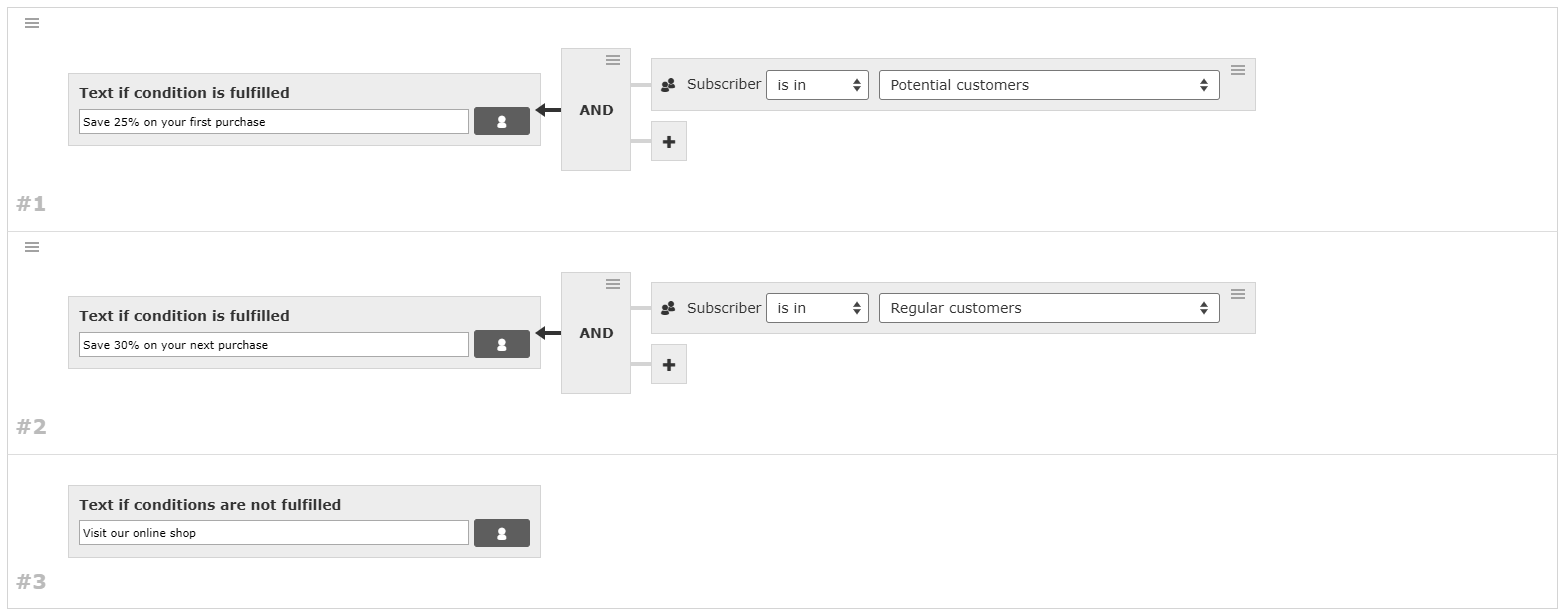
Task: Click the hamburger handle of rule #2
Action: coord(32,247)
